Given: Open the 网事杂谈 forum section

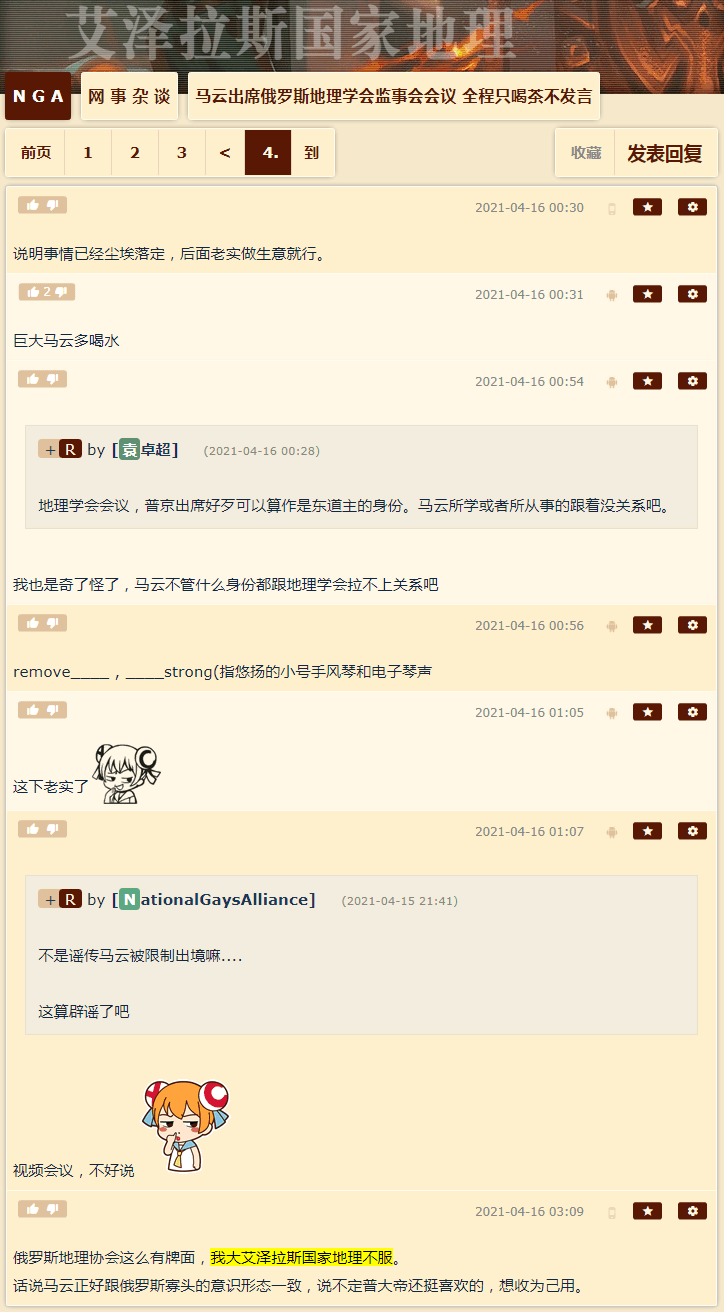Looking at the screenshot, I should 129,96.
